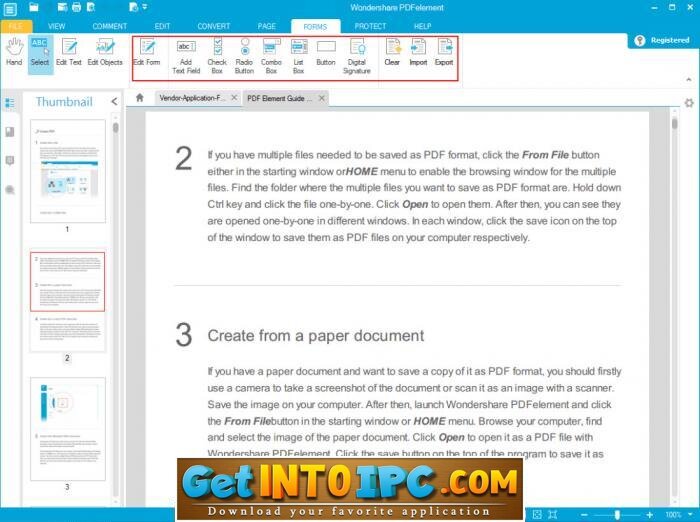Click the full screen icon in status bar
Screen dimensions: 700x522
(x=553, y=514)
